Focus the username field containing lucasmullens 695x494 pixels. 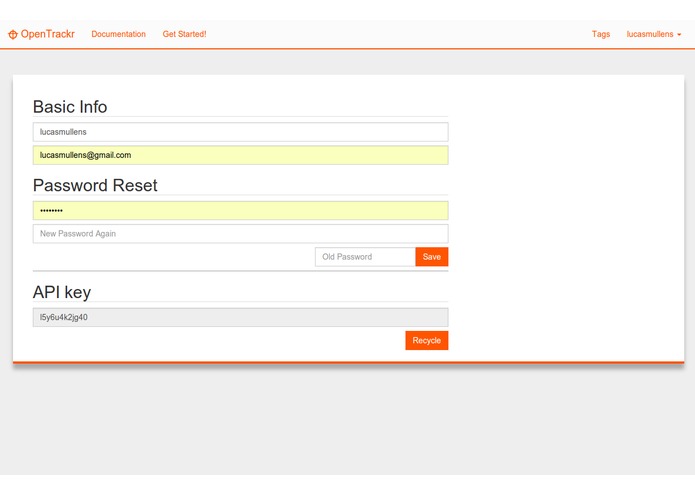[x=240, y=132]
